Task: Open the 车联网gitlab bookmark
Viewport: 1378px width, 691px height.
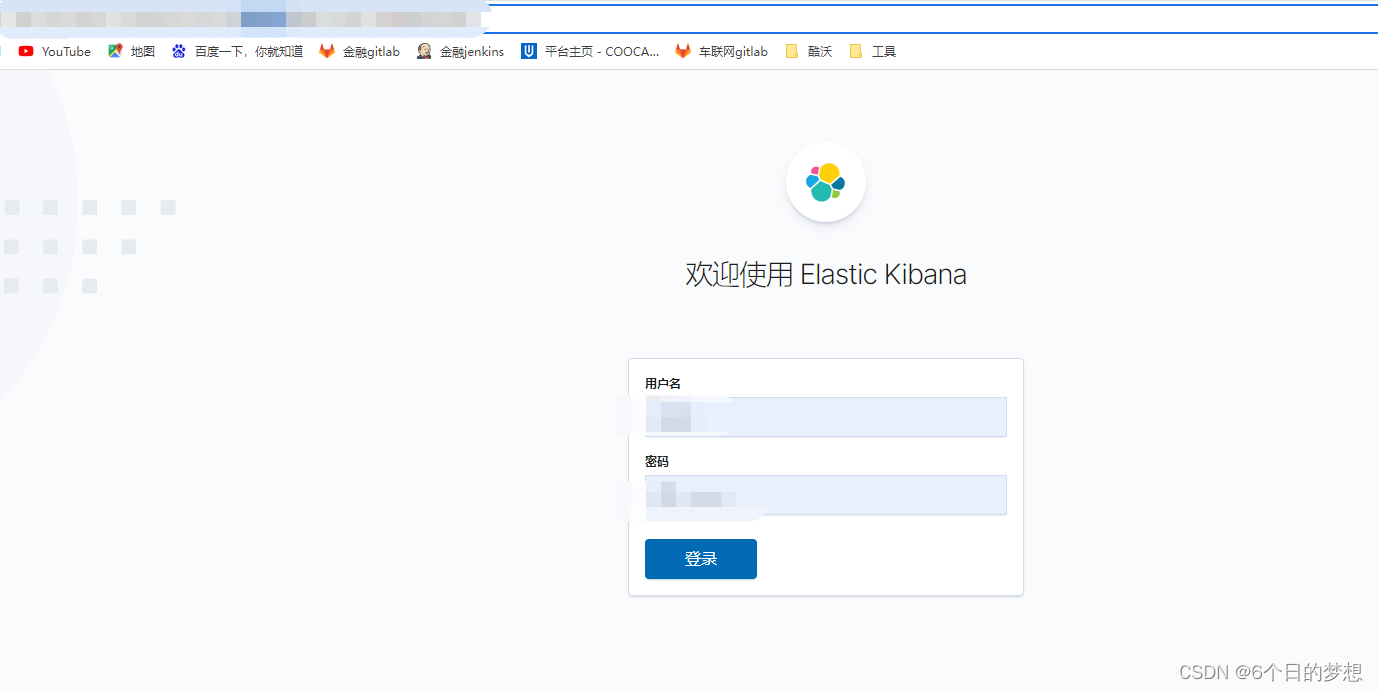Action: (721, 51)
